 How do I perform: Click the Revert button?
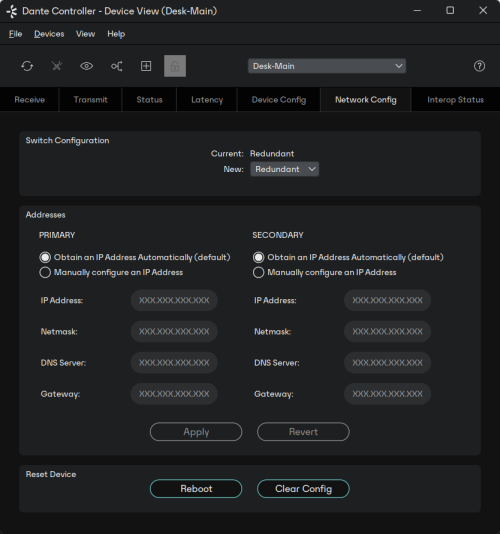point(303,432)
